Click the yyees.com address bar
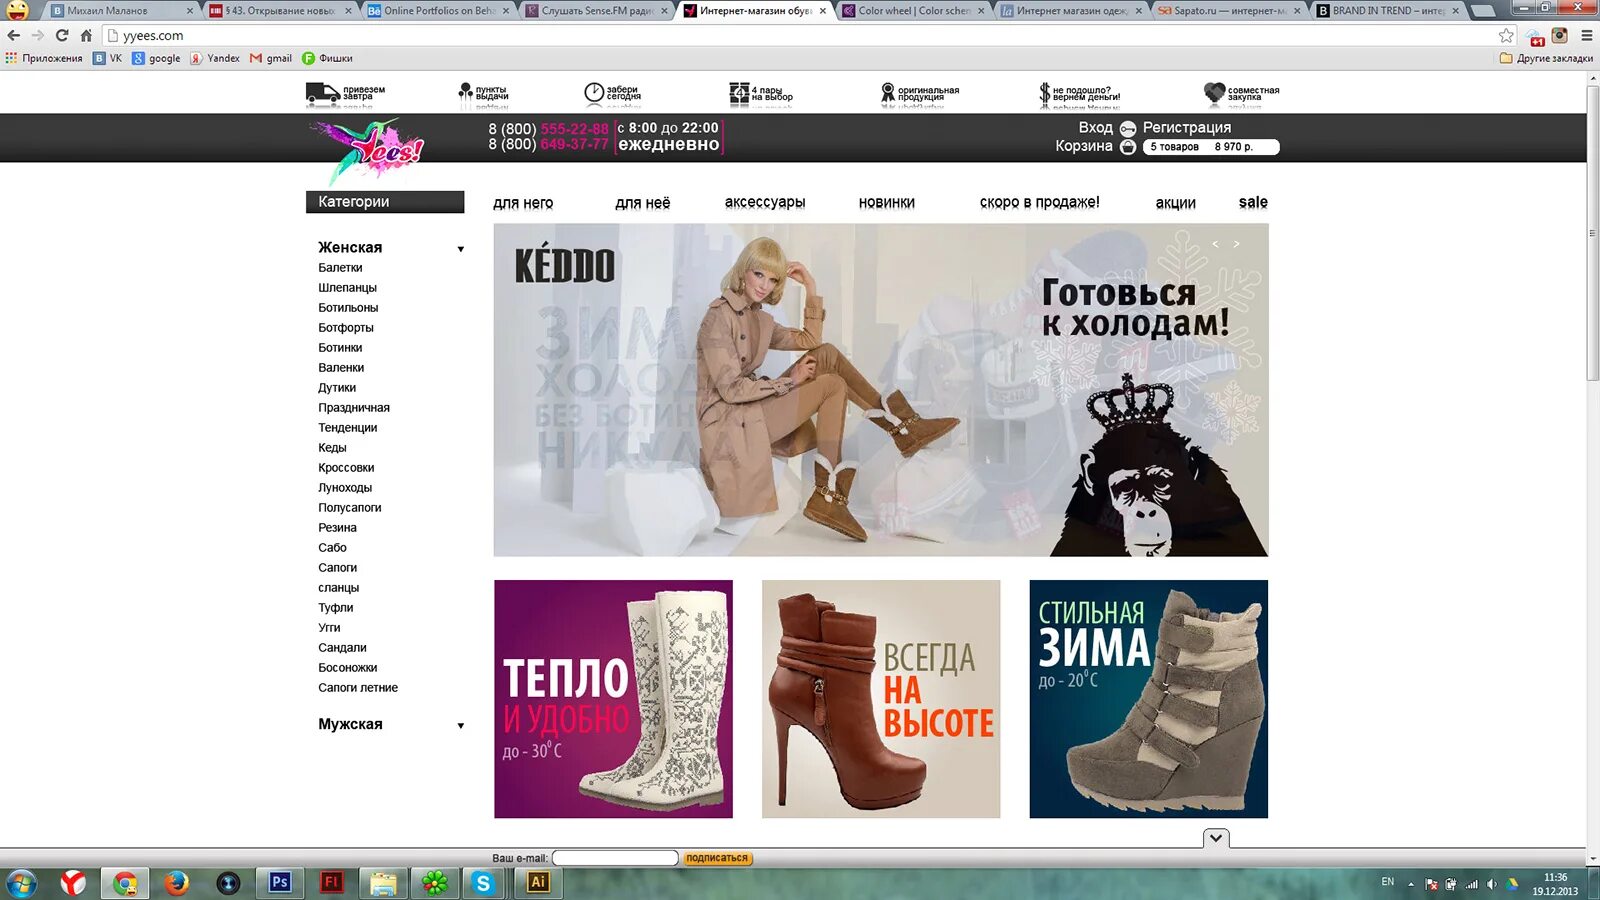Image resolution: width=1600 pixels, height=900 pixels. click(x=800, y=35)
